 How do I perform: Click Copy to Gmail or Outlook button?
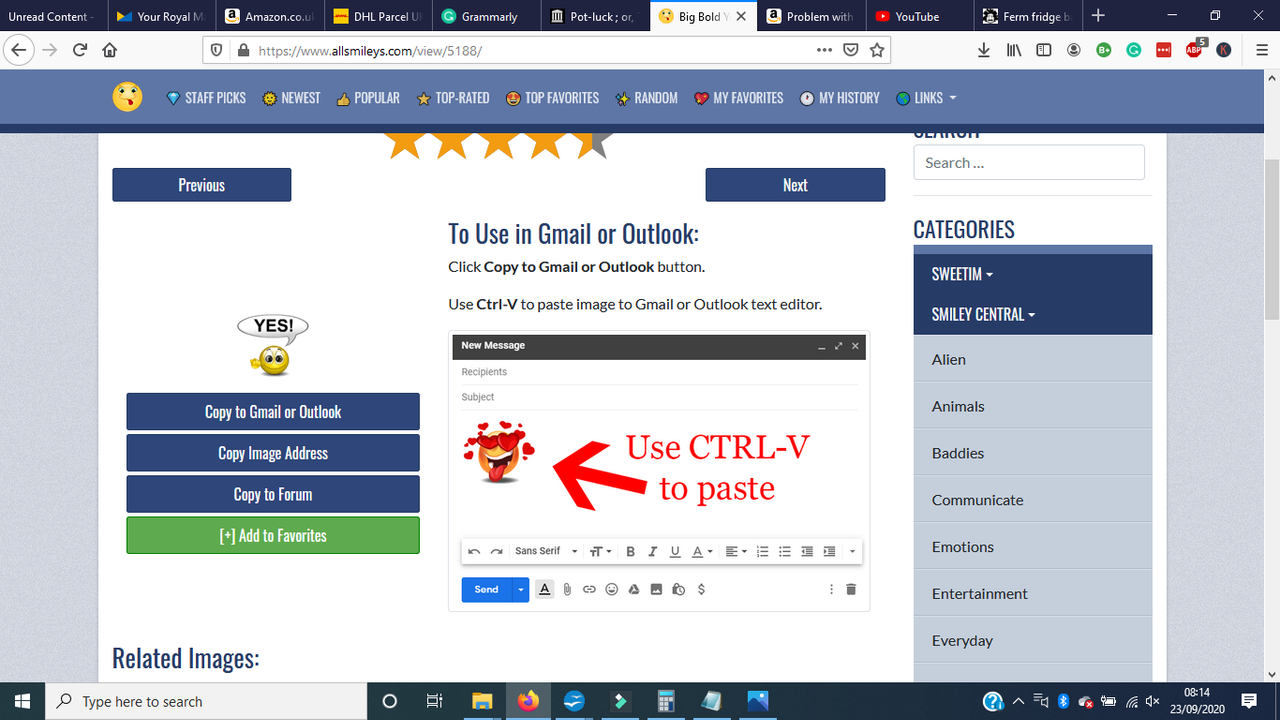(x=273, y=412)
